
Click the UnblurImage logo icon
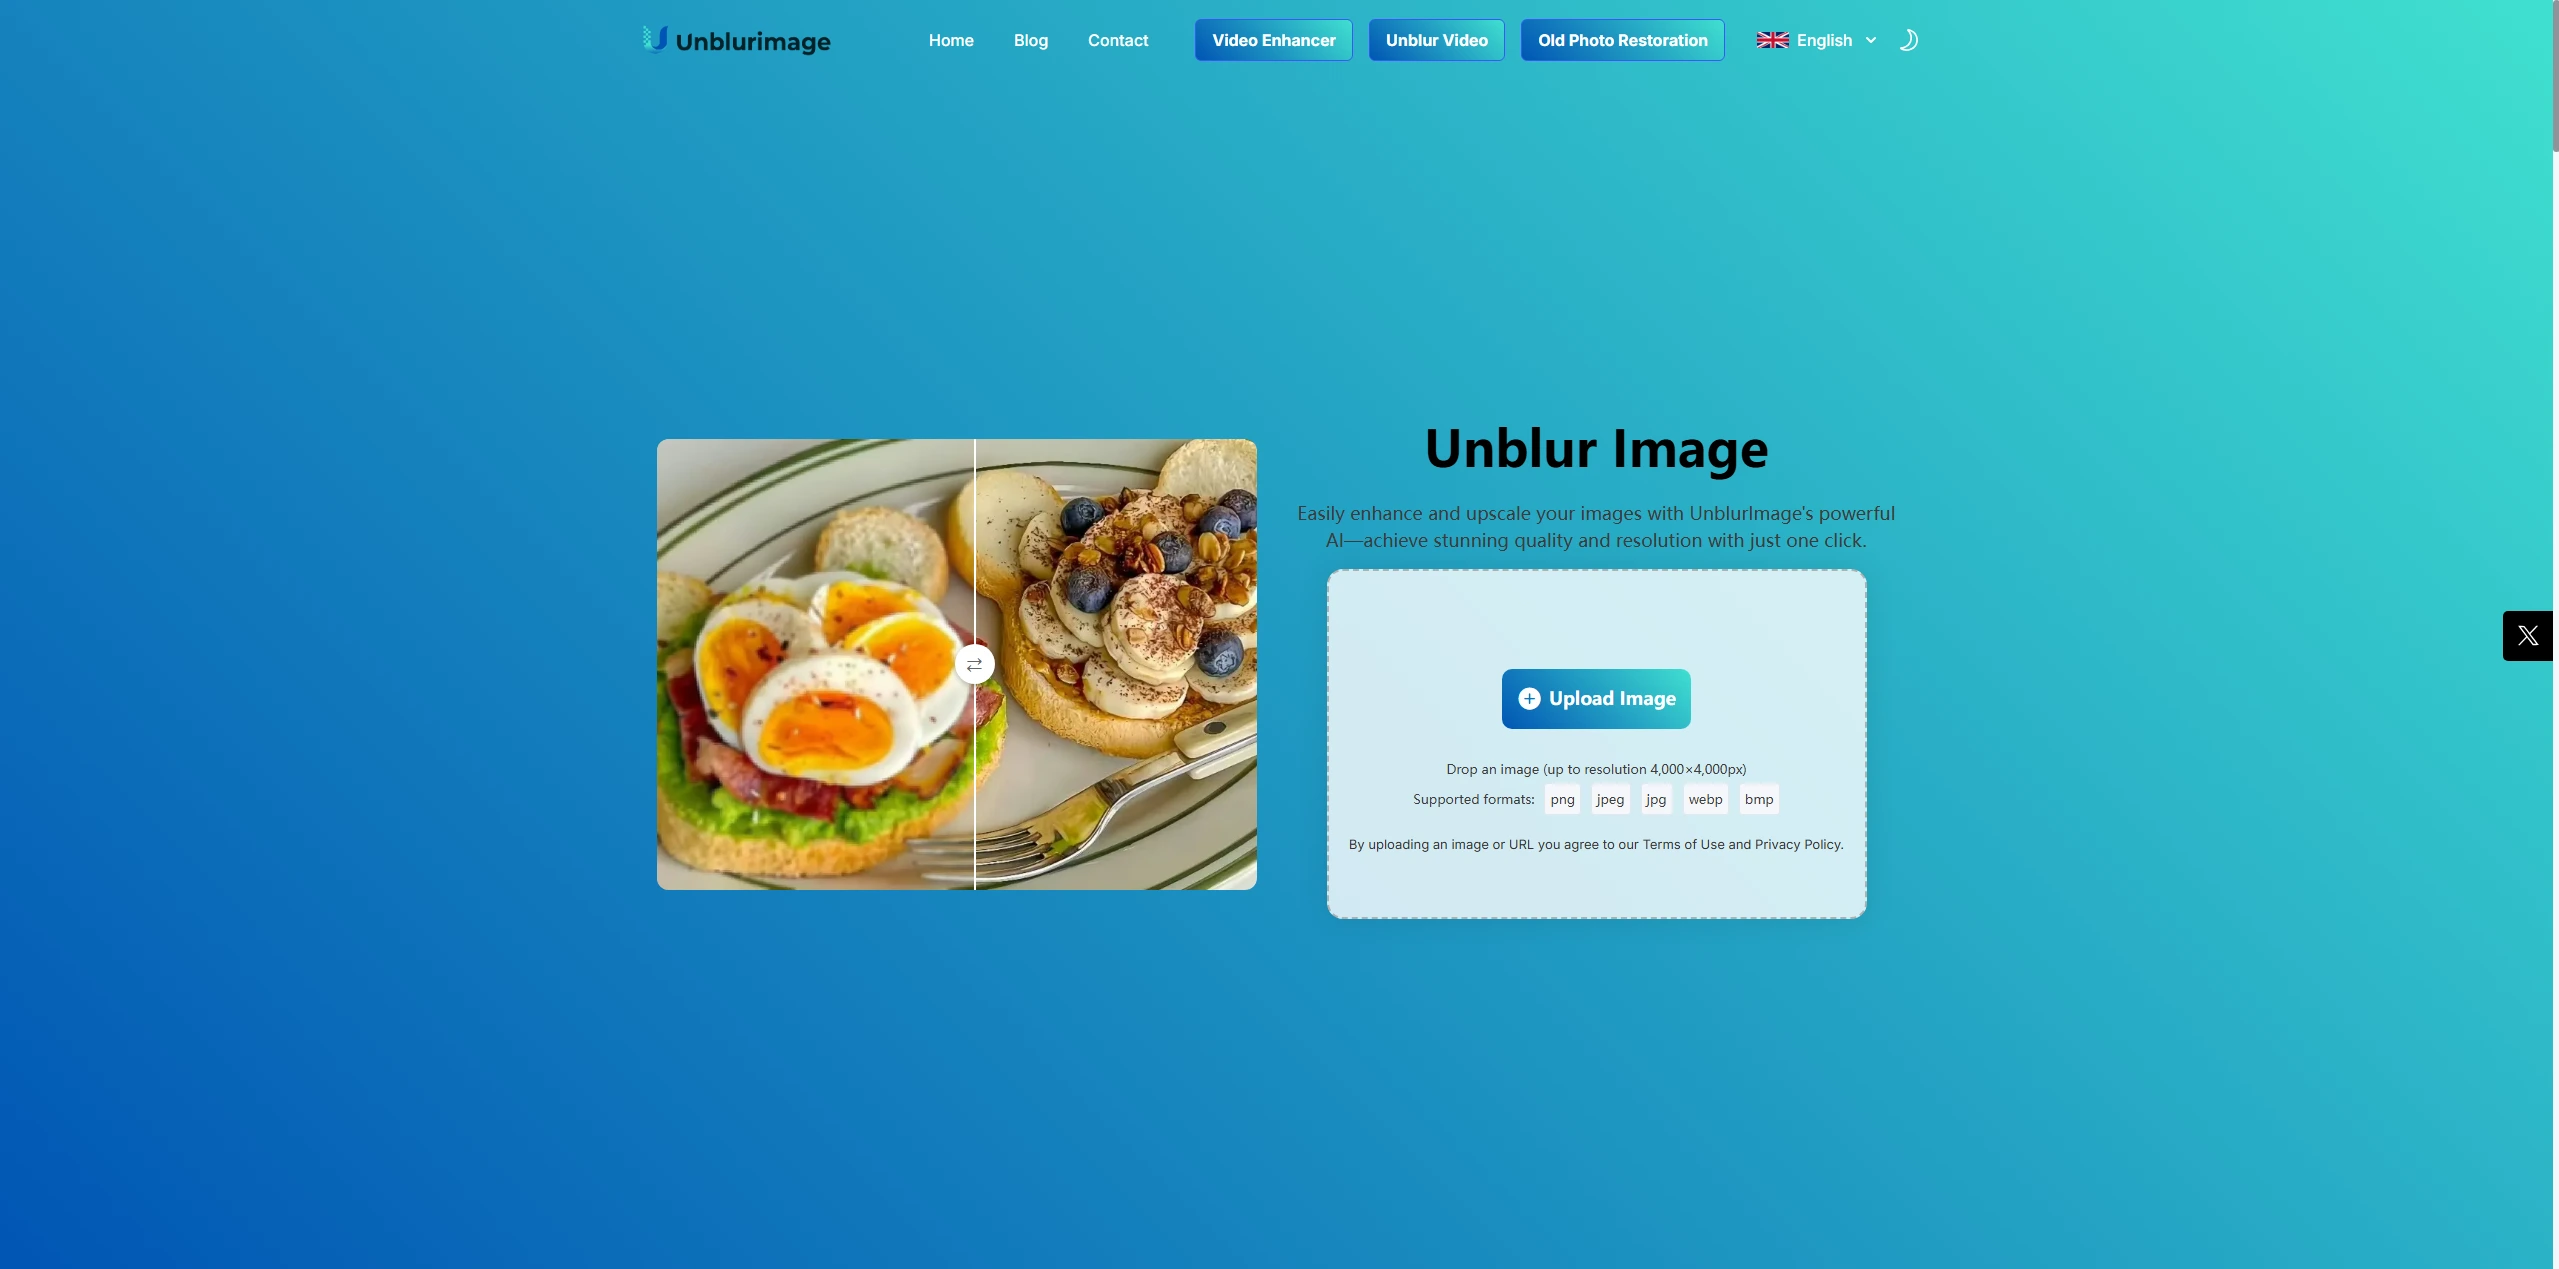(x=651, y=39)
